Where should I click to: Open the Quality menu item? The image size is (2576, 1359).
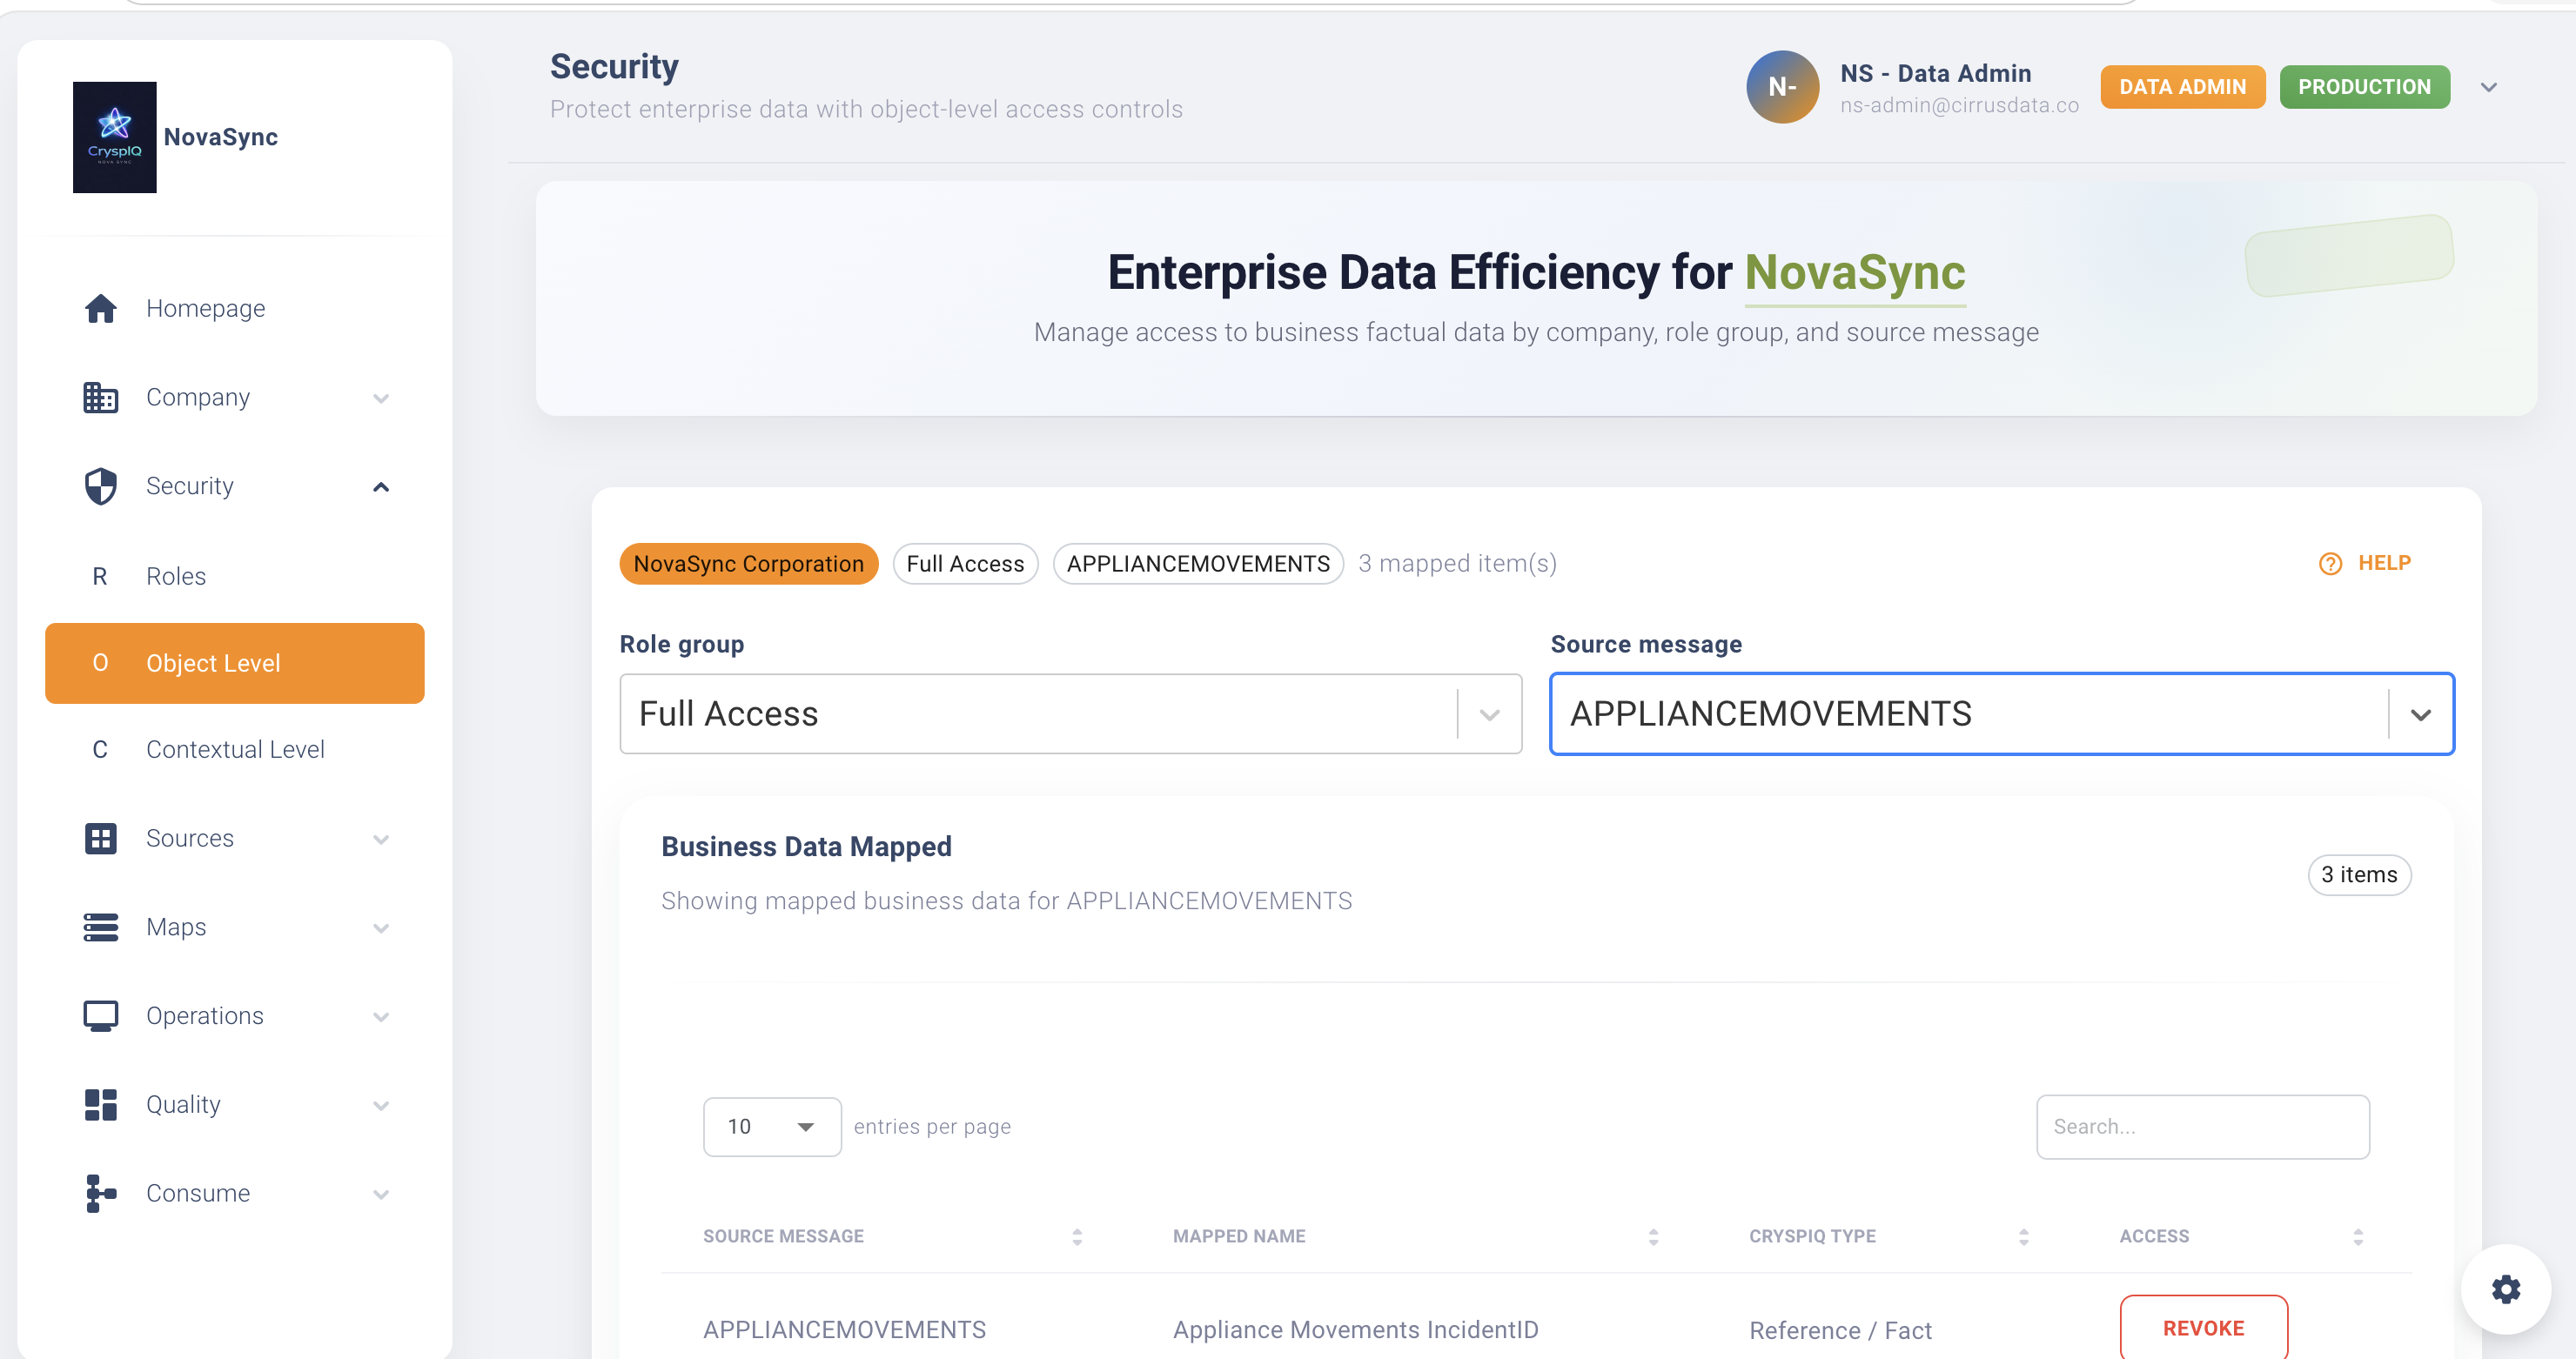[x=234, y=1105]
